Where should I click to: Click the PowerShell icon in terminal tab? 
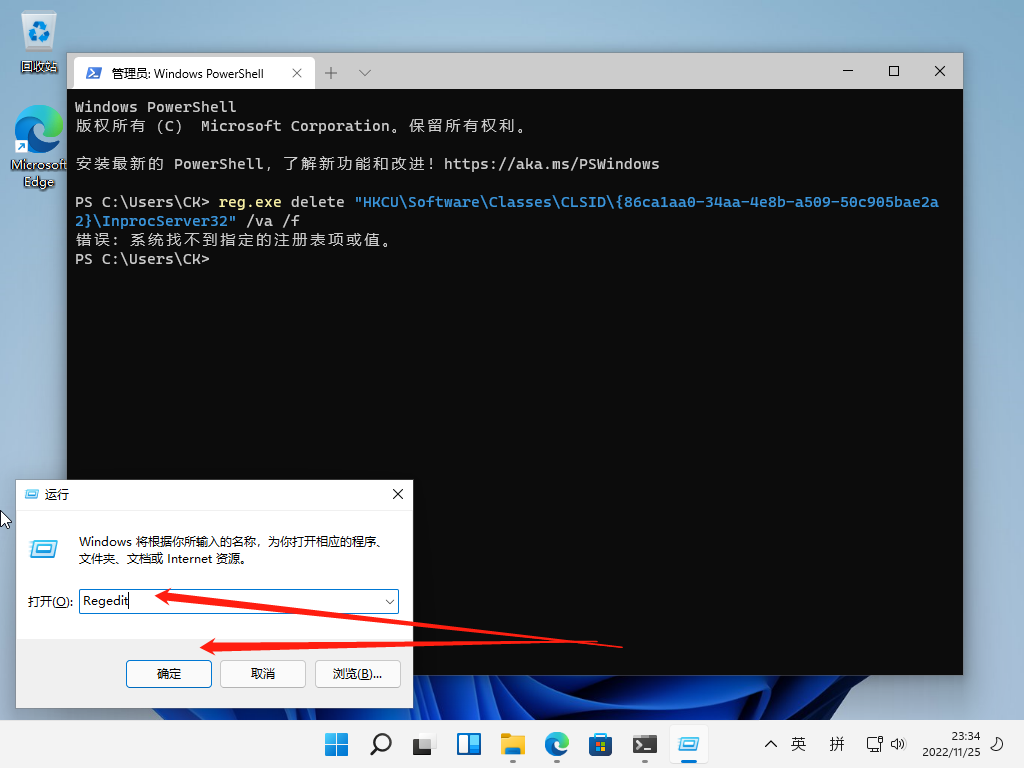(94, 73)
